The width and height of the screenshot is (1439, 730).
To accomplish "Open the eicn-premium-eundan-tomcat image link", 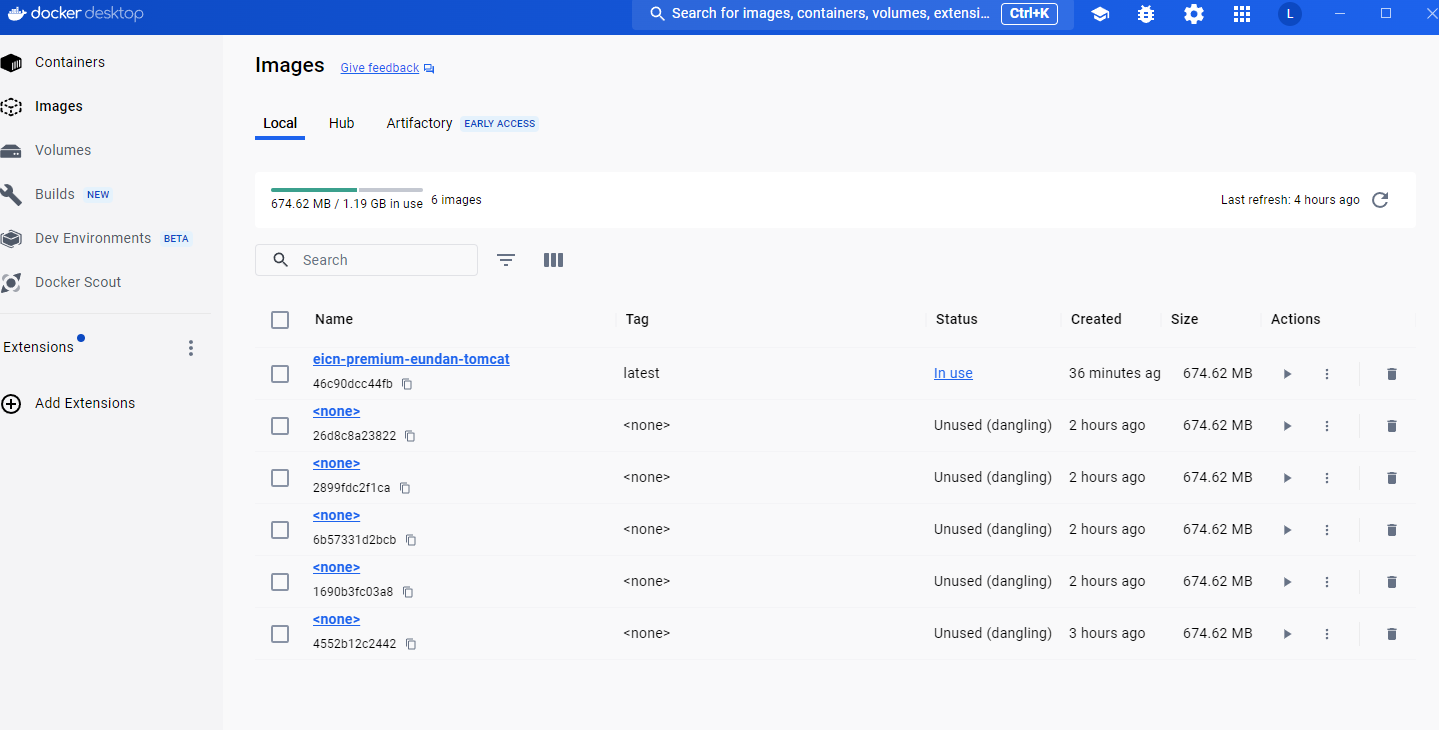I will [x=411, y=359].
